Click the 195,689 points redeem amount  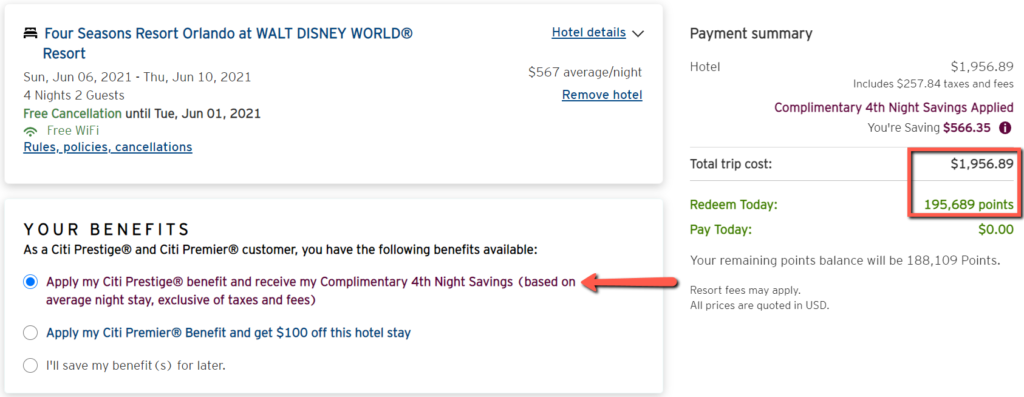[x=968, y=205]
